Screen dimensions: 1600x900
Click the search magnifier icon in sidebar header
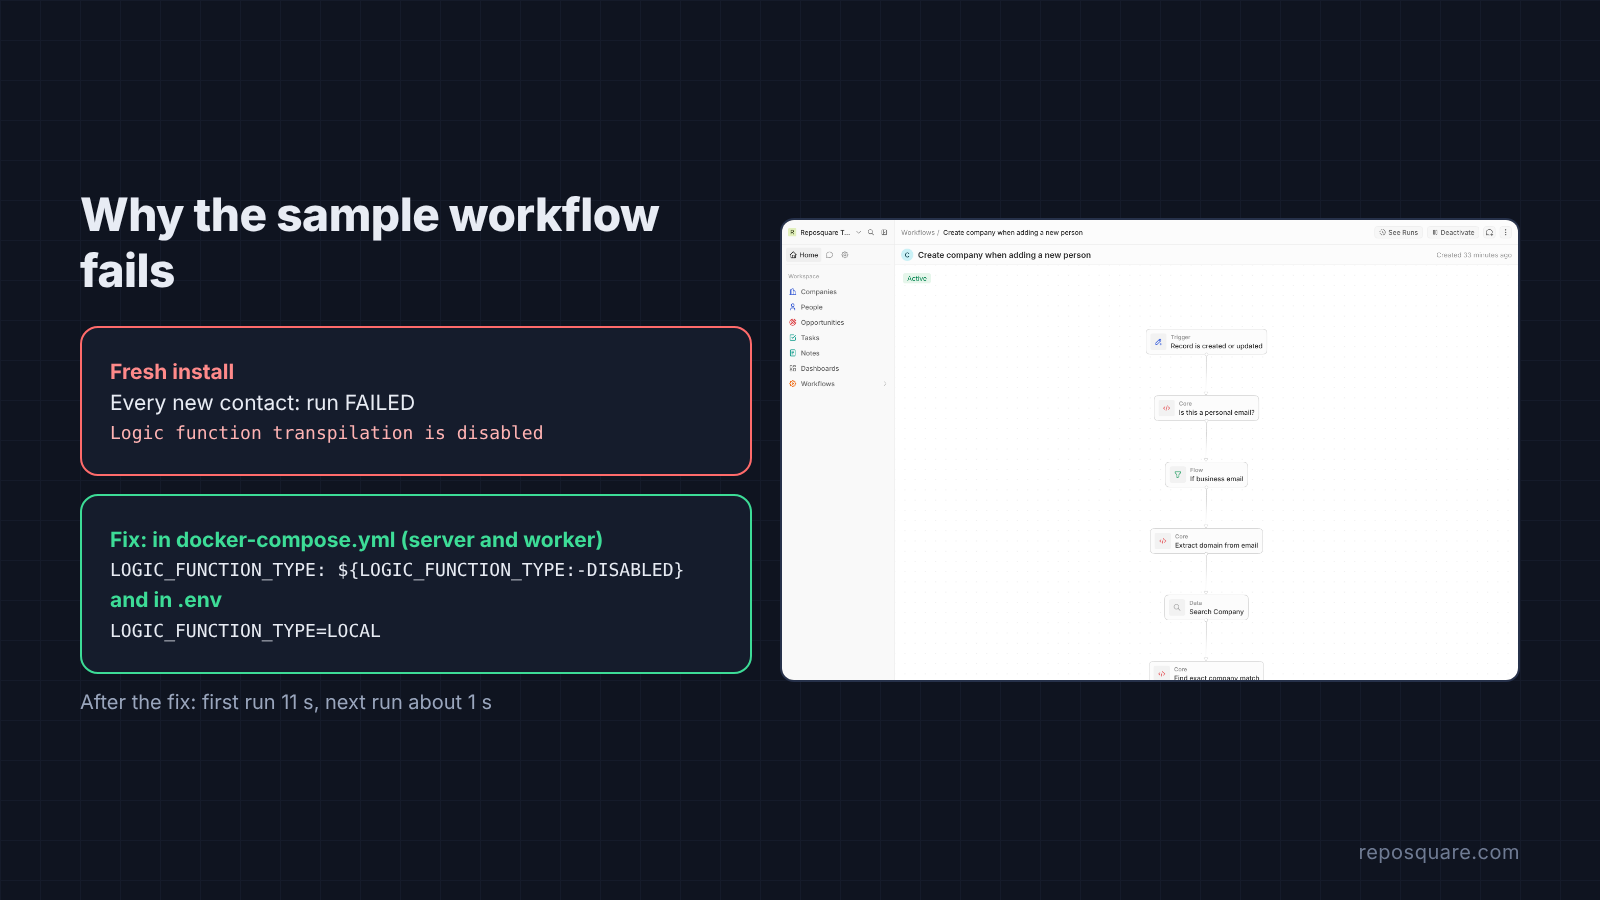(x=871, y=232)
